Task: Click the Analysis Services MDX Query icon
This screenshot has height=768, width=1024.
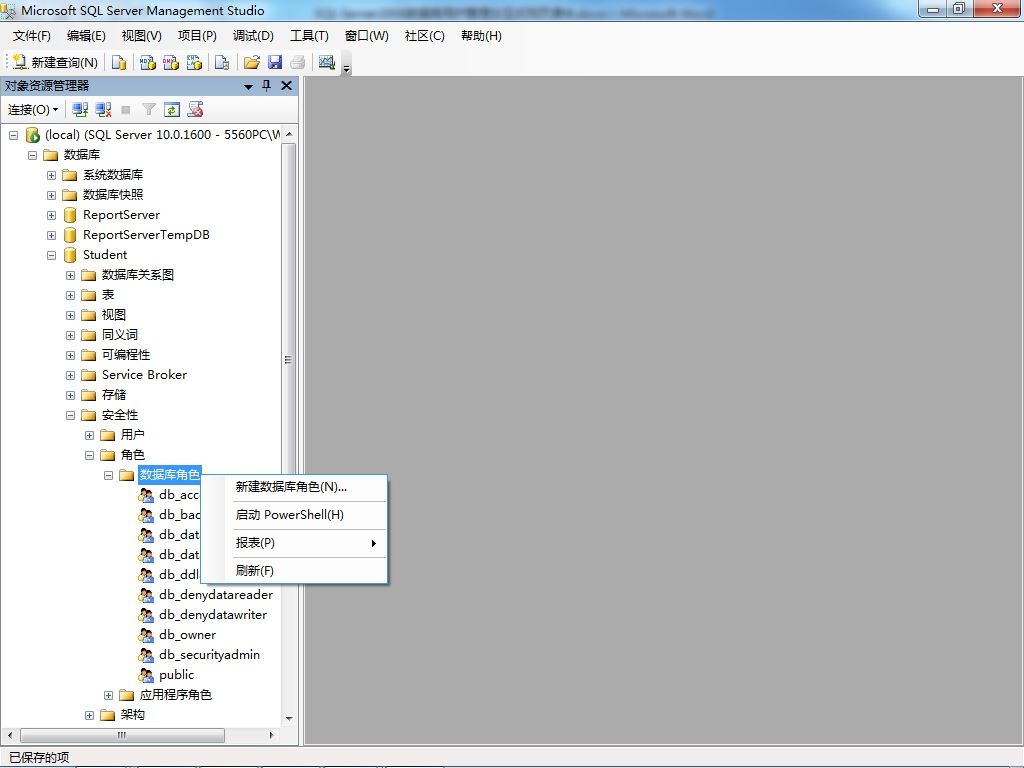Action: click(148, 62)
